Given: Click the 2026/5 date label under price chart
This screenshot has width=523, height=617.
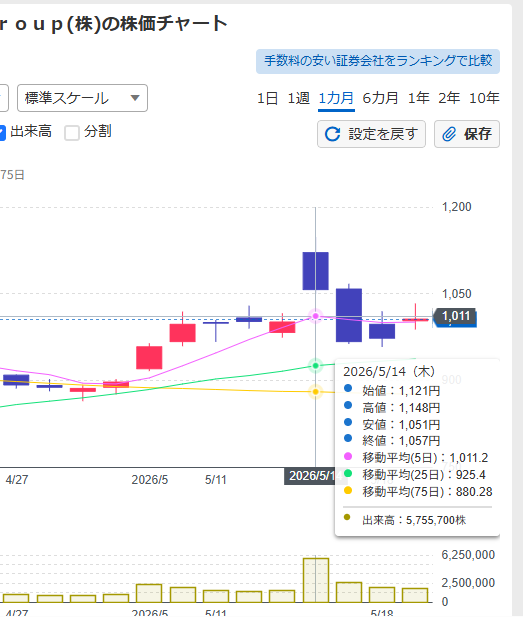Looking at the screenshot, I should click(x=150, y=480).
